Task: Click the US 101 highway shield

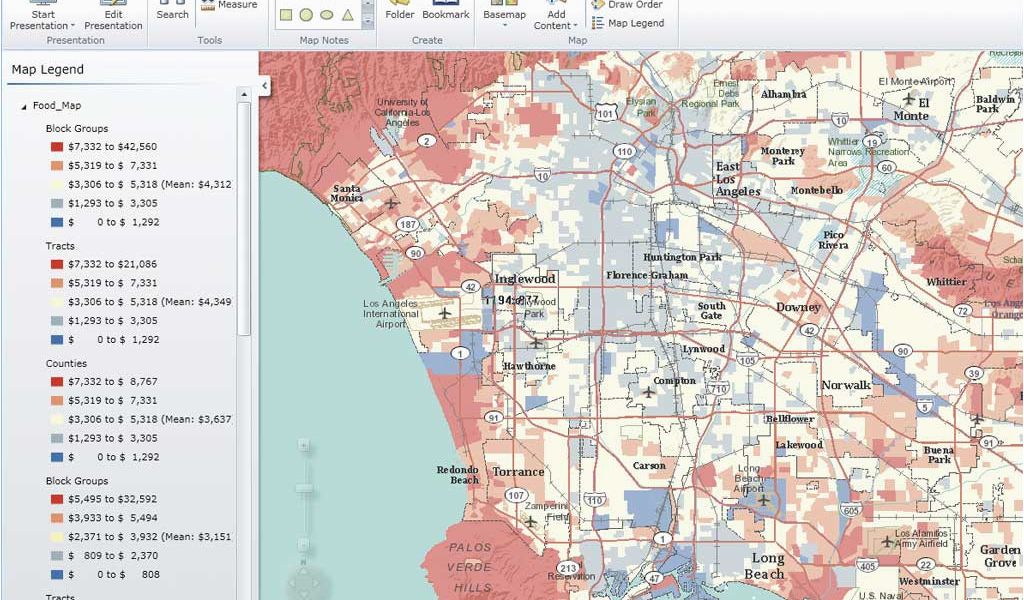Action: [605, 112]
